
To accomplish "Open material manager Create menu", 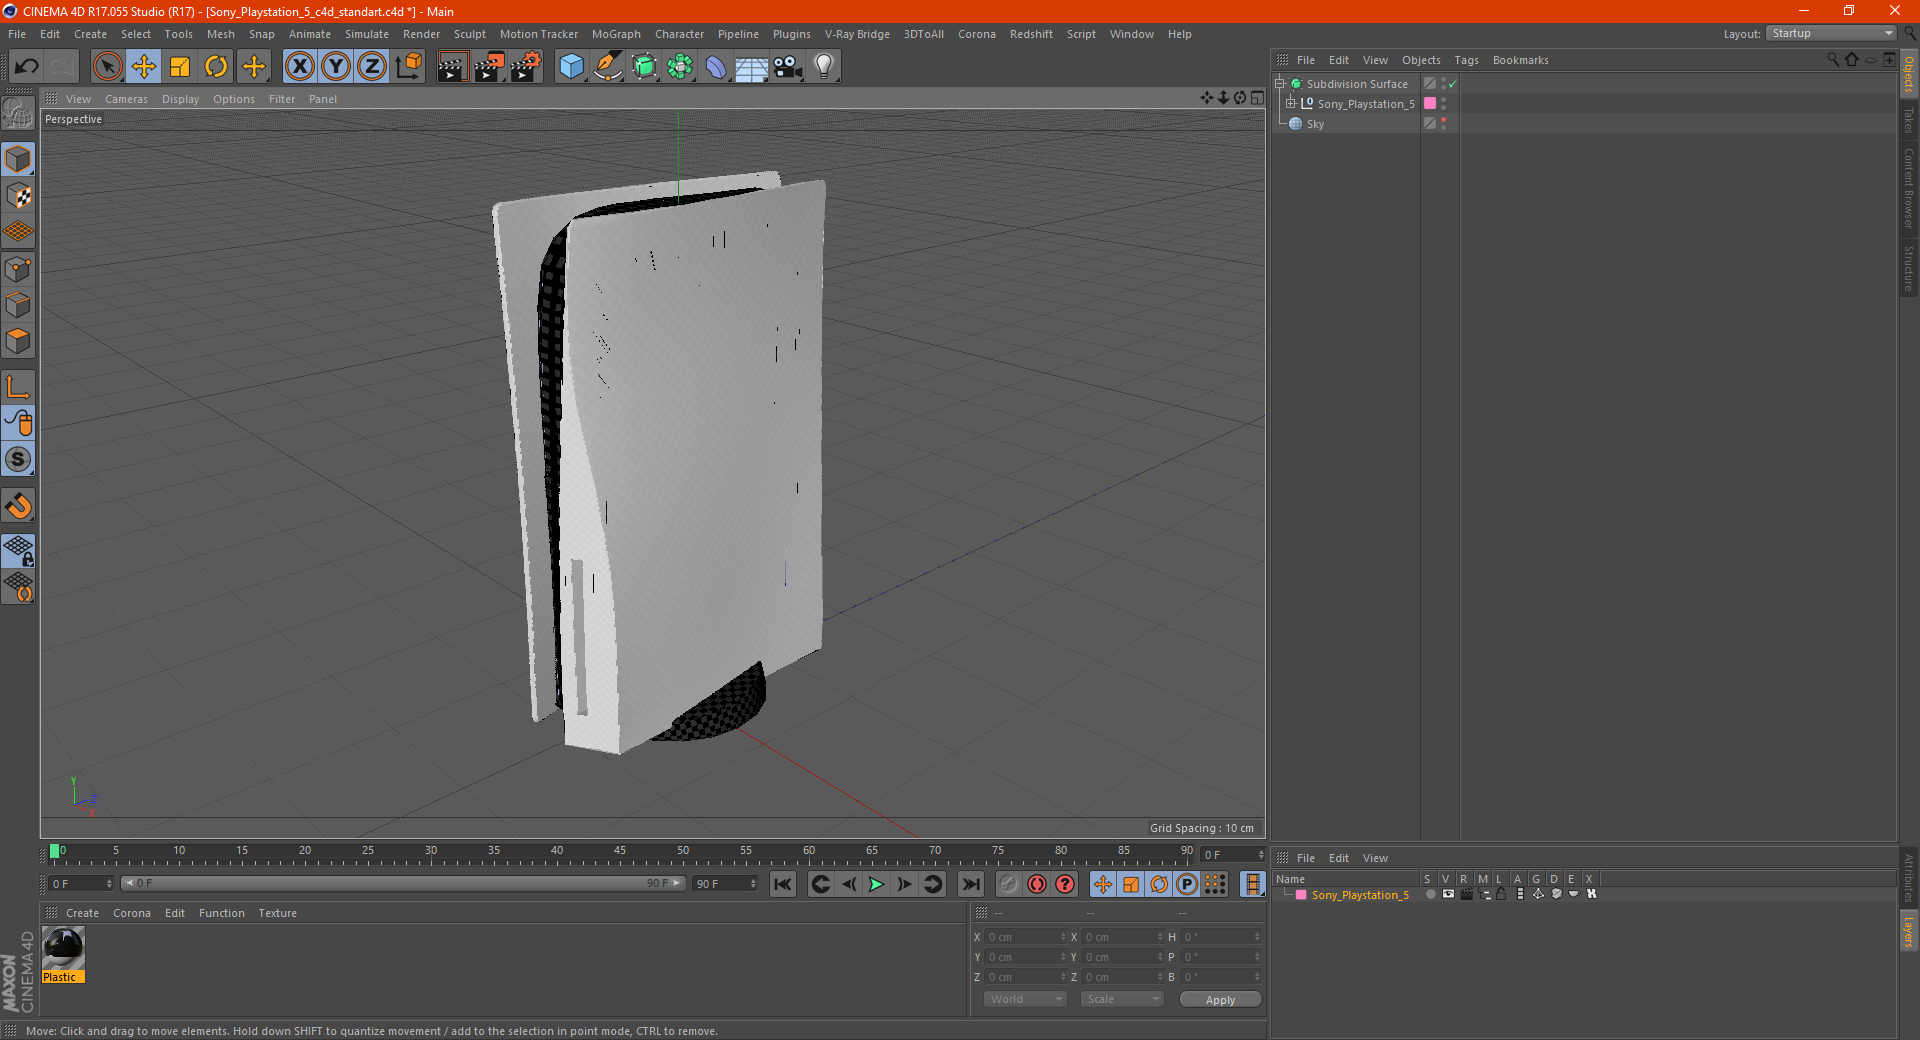I will click(82, 913).
